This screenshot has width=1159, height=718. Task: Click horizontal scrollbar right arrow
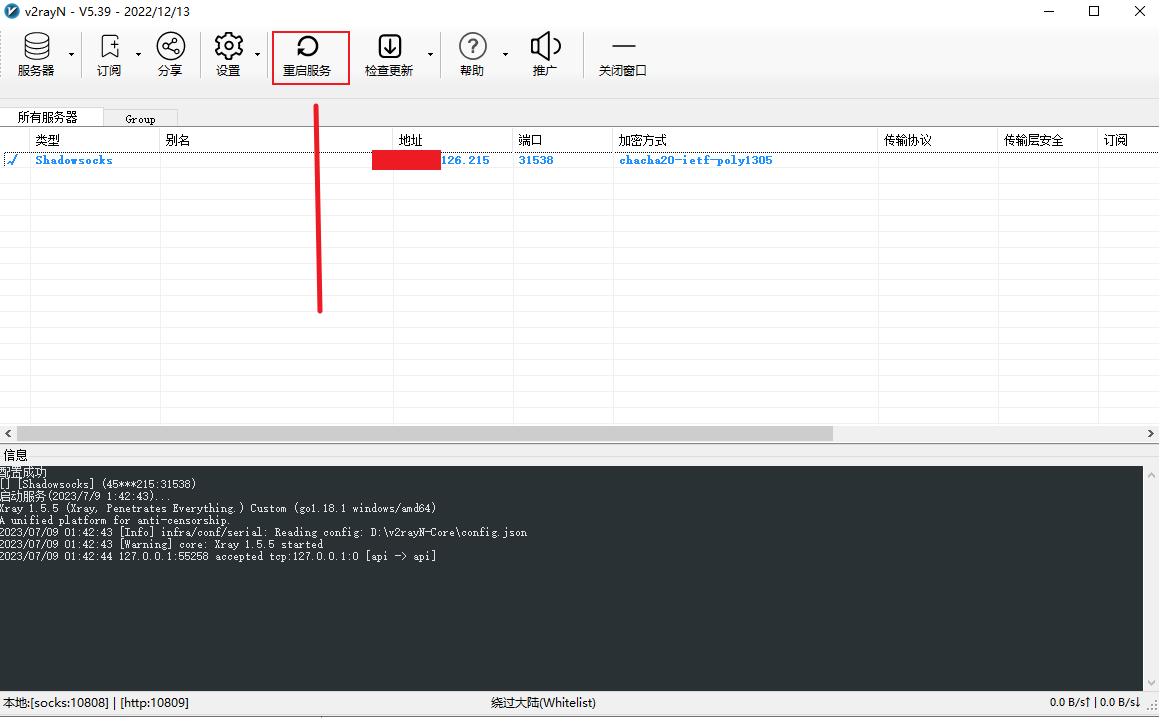coord(1151,433)
